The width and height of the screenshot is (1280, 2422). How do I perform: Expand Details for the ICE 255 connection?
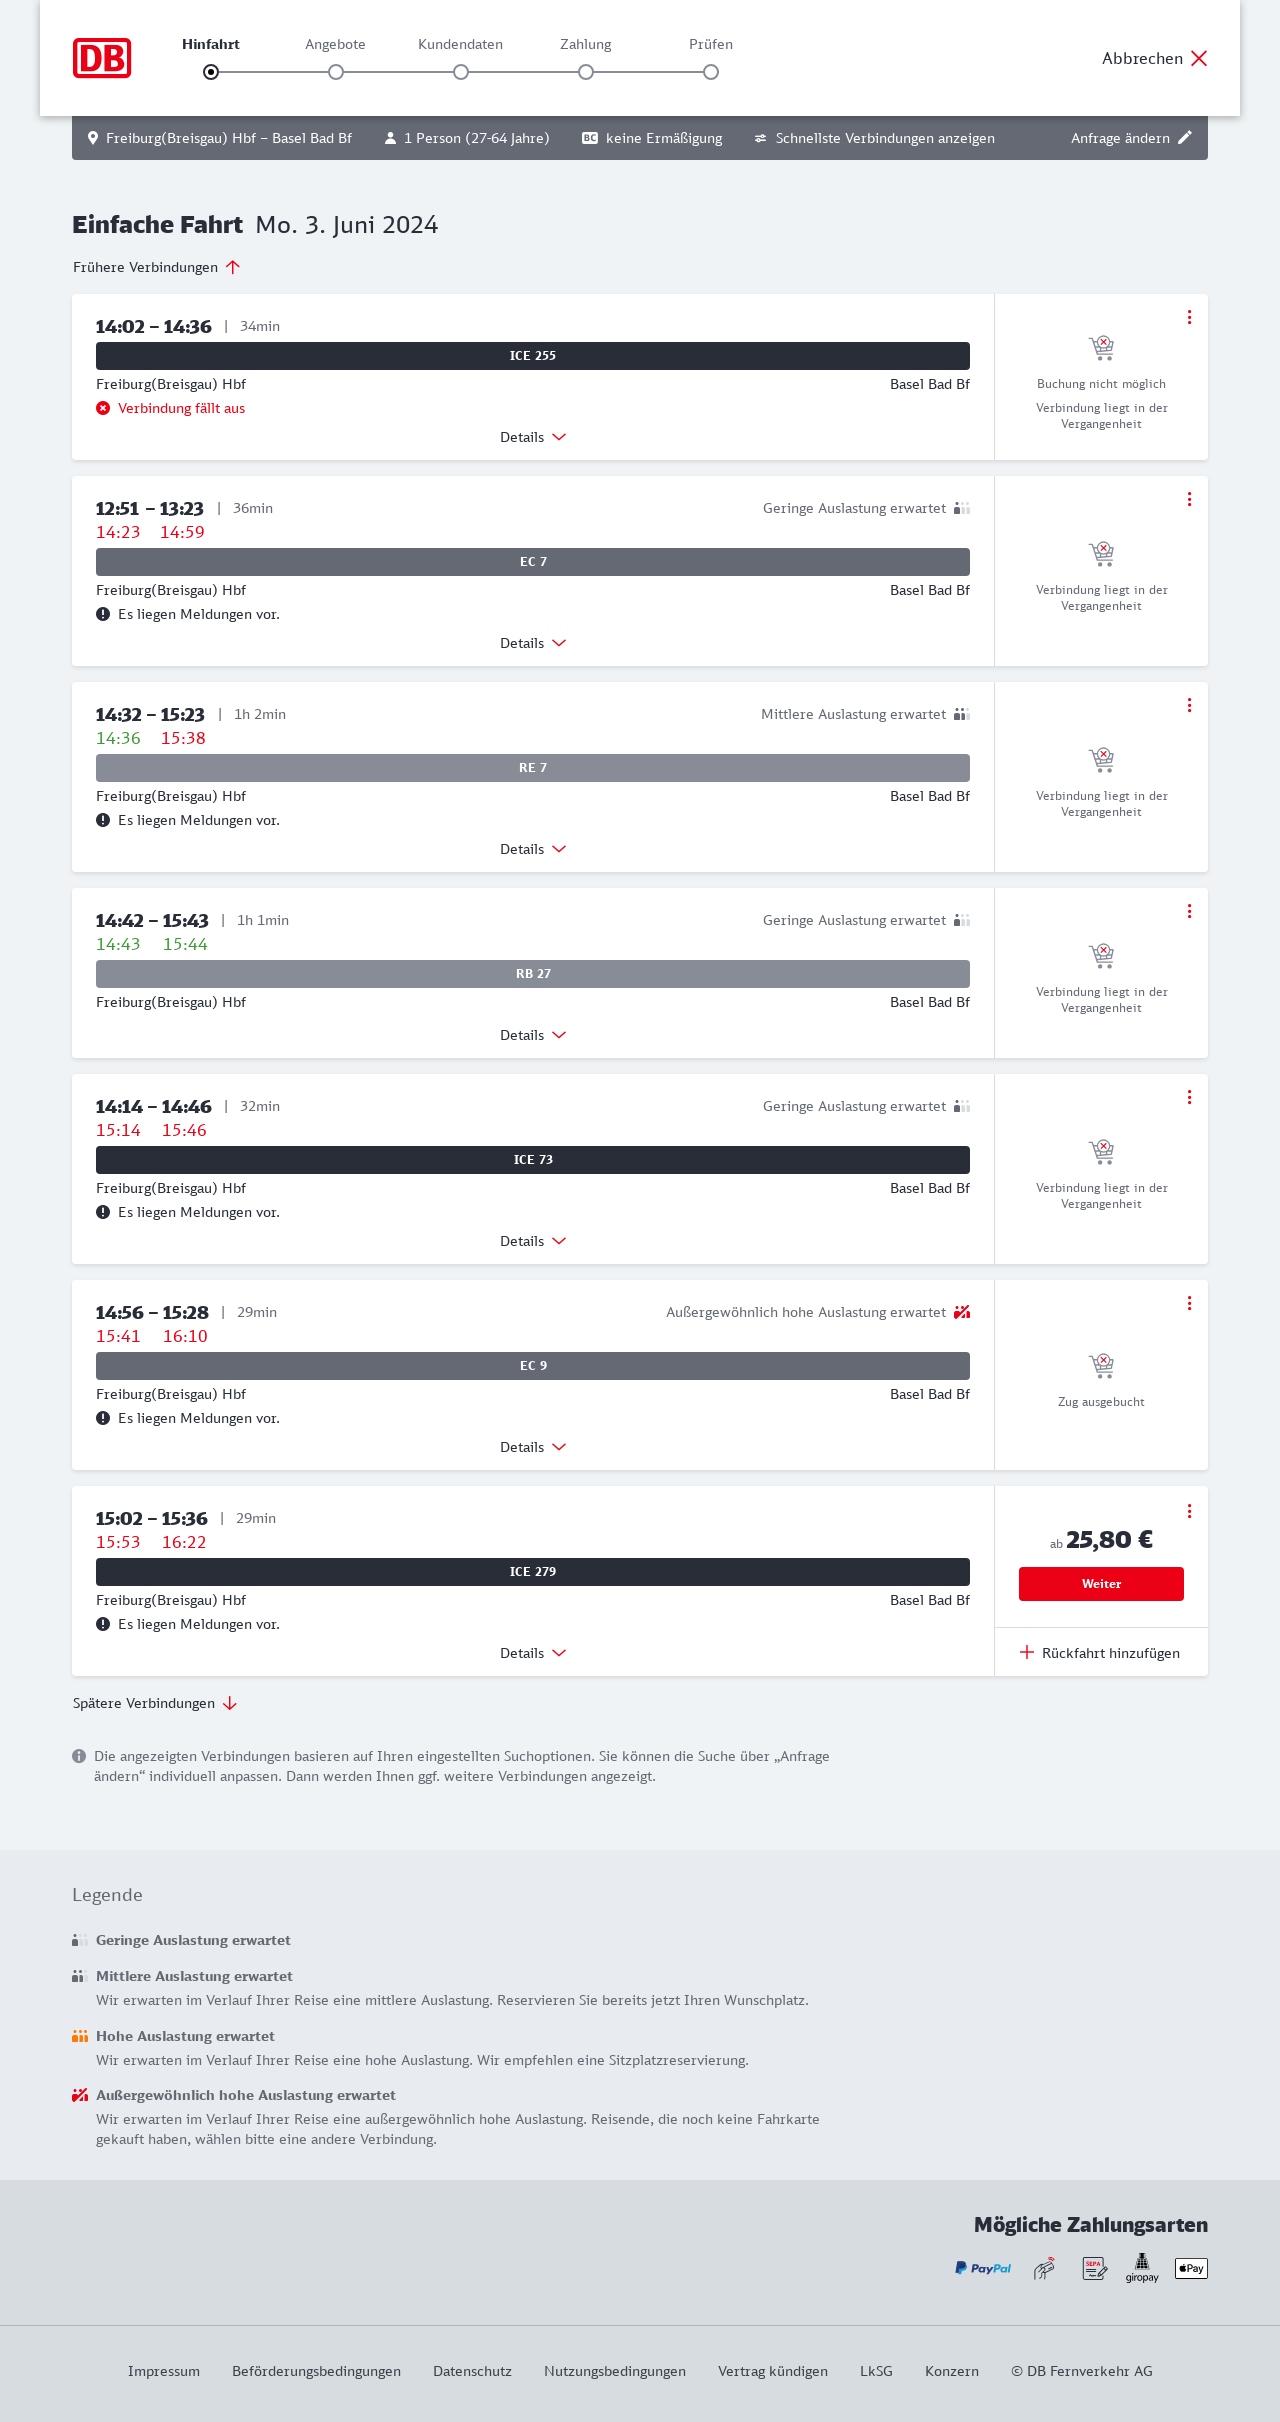[532, 437]
